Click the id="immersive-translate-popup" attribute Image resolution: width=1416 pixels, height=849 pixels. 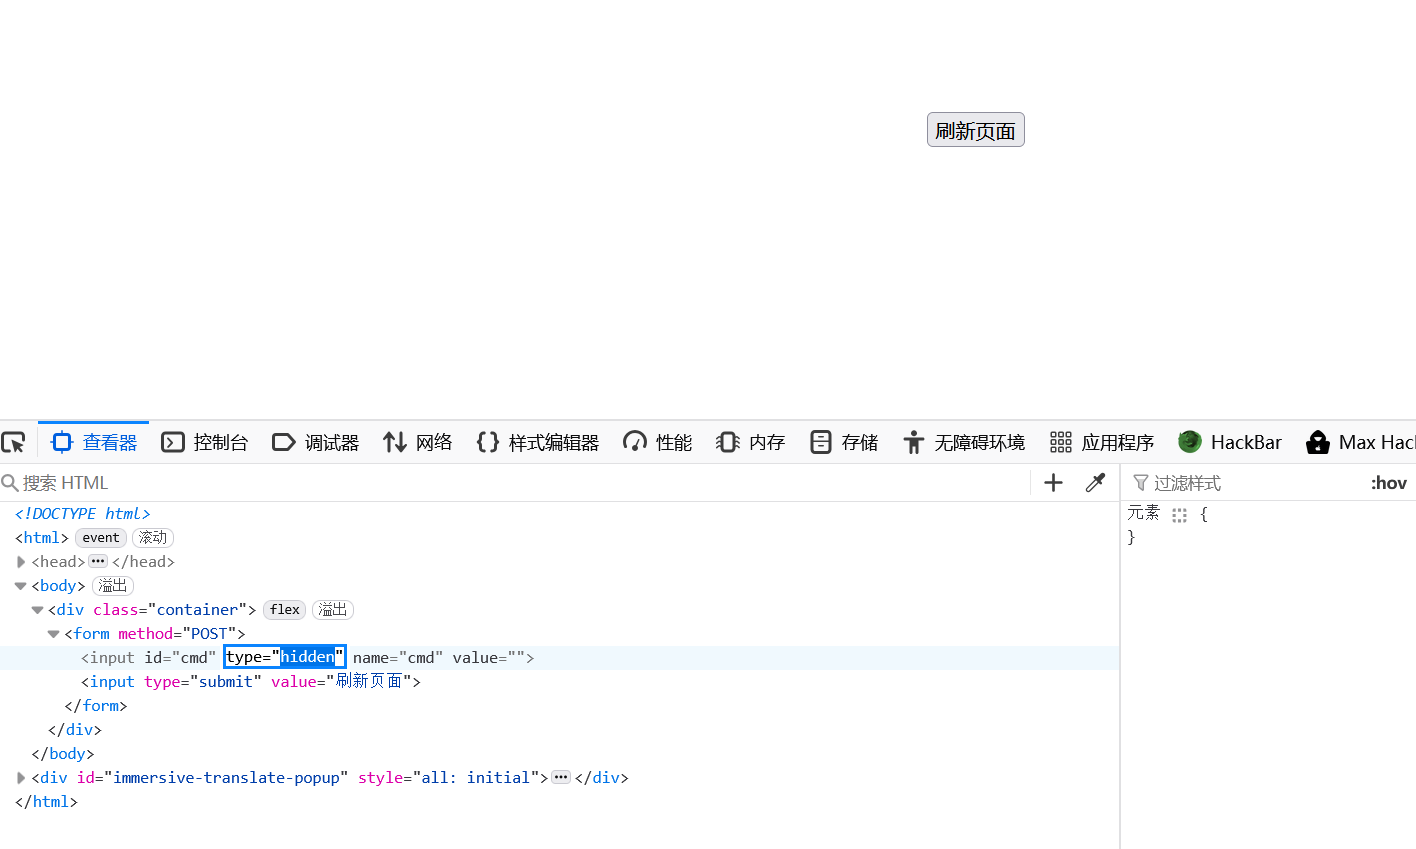point(213,777)
